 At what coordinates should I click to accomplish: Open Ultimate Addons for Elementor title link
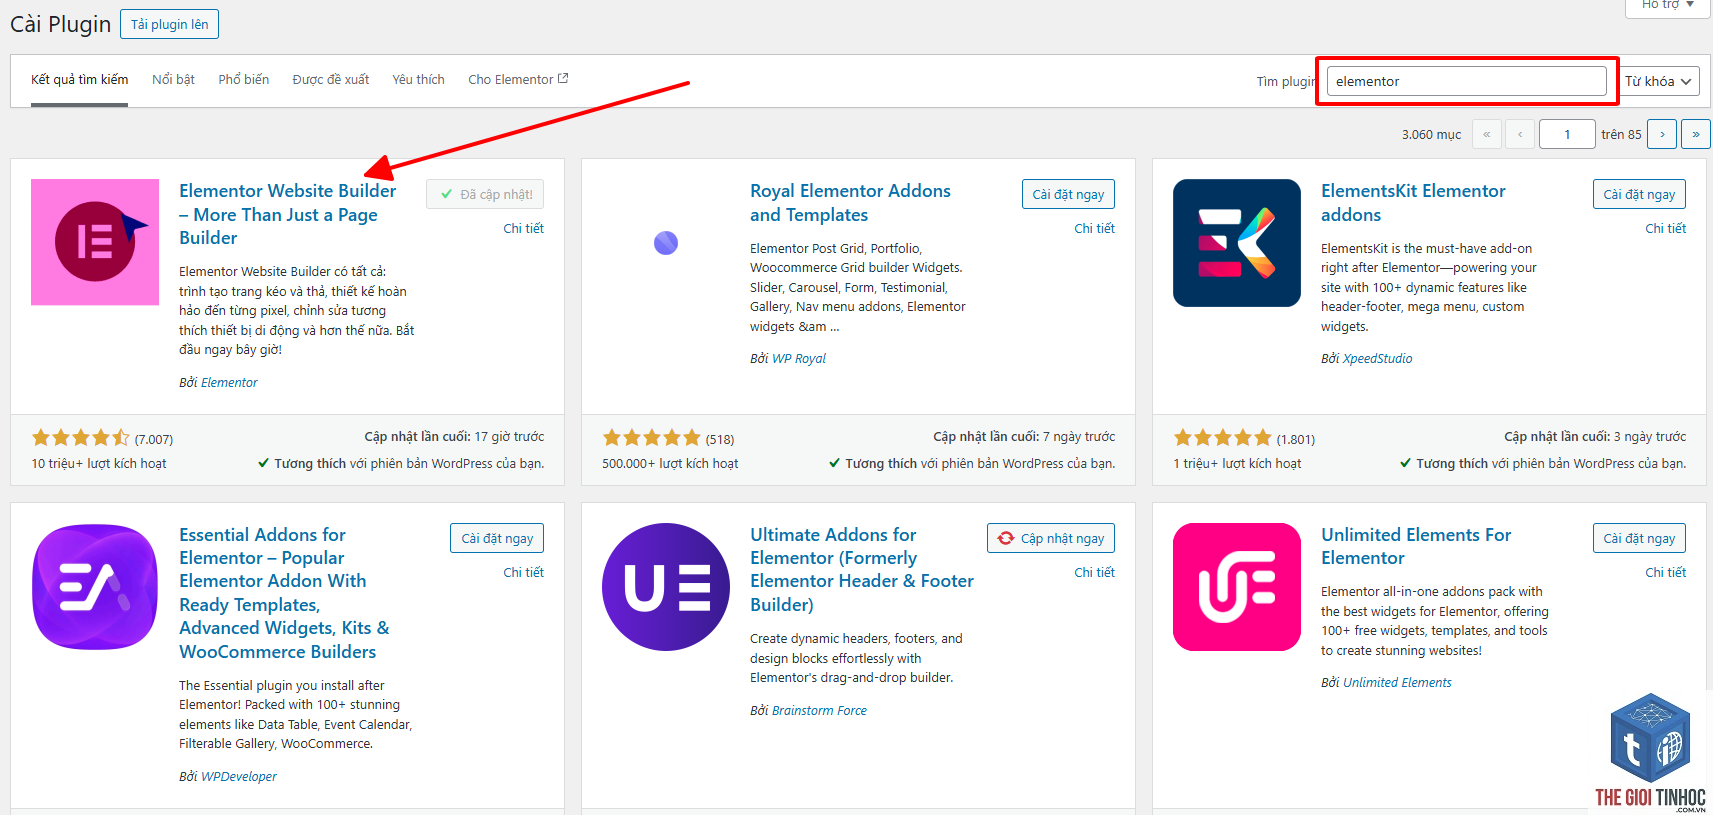(x=862, y=570)
